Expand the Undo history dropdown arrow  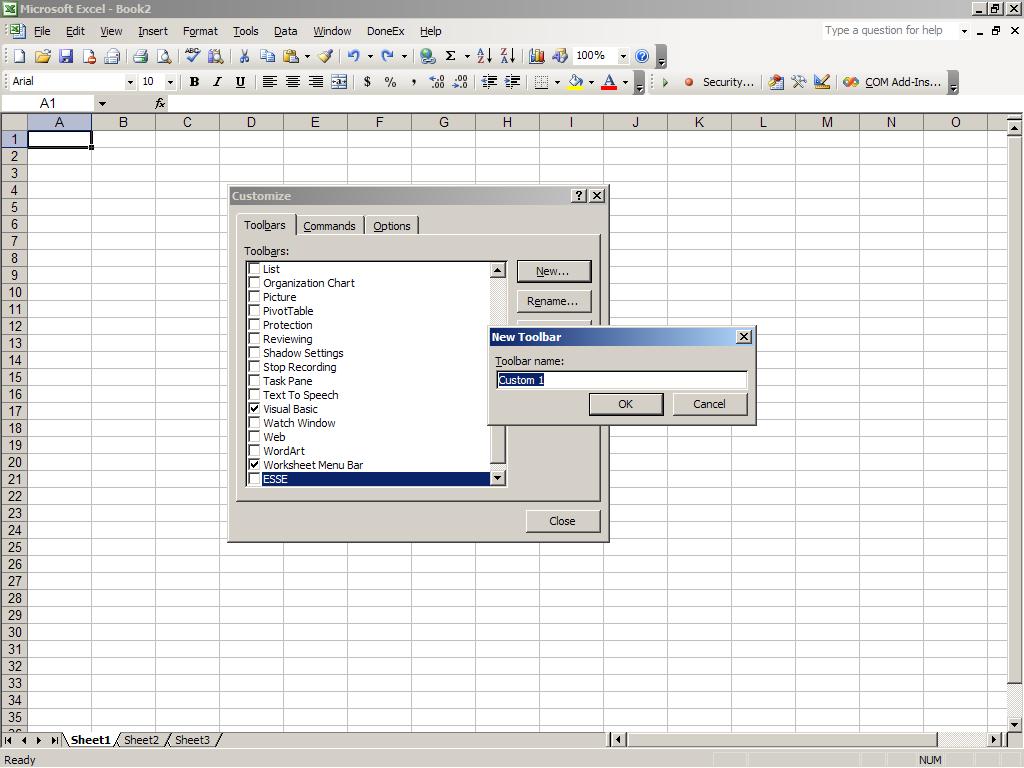click(370, 56)
